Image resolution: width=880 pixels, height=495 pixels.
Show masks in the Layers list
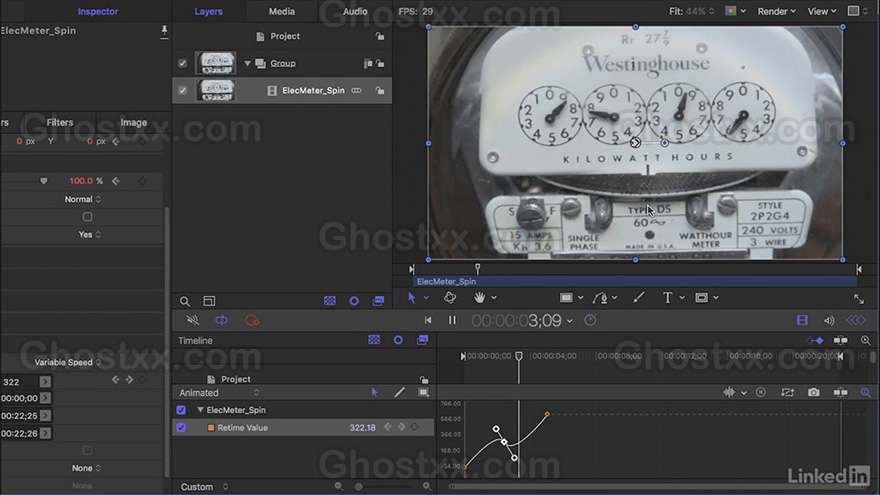click(x=330, y=301)
